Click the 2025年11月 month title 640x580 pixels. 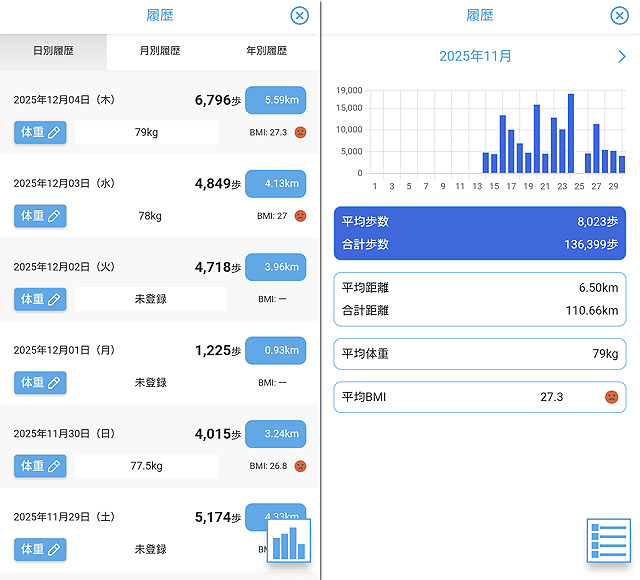[x=476, y=57]
